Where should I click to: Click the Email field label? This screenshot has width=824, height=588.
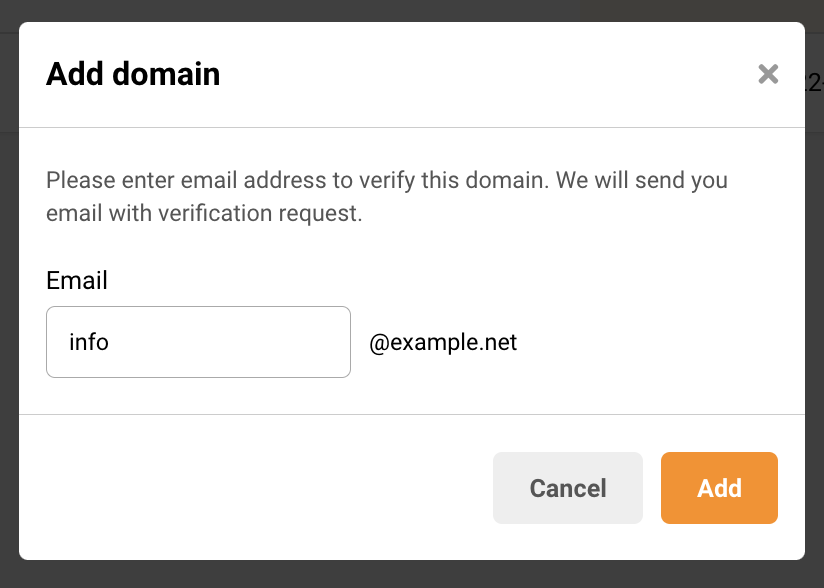(77, 281)
